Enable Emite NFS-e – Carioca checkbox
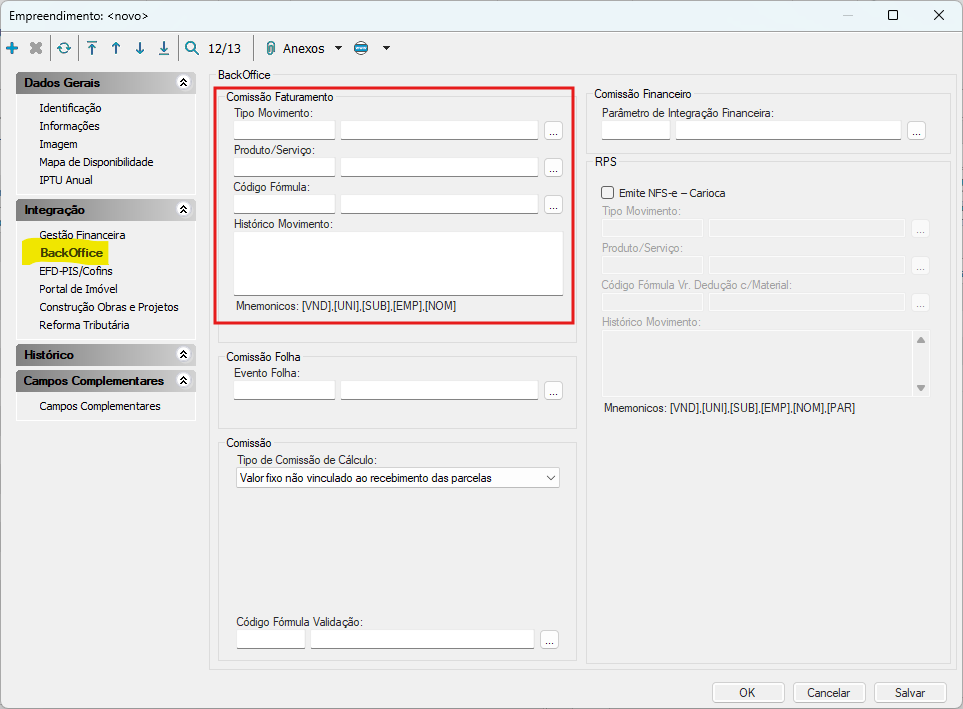The height and width of the screenshot is (709, 963). [x=607, y=193]
